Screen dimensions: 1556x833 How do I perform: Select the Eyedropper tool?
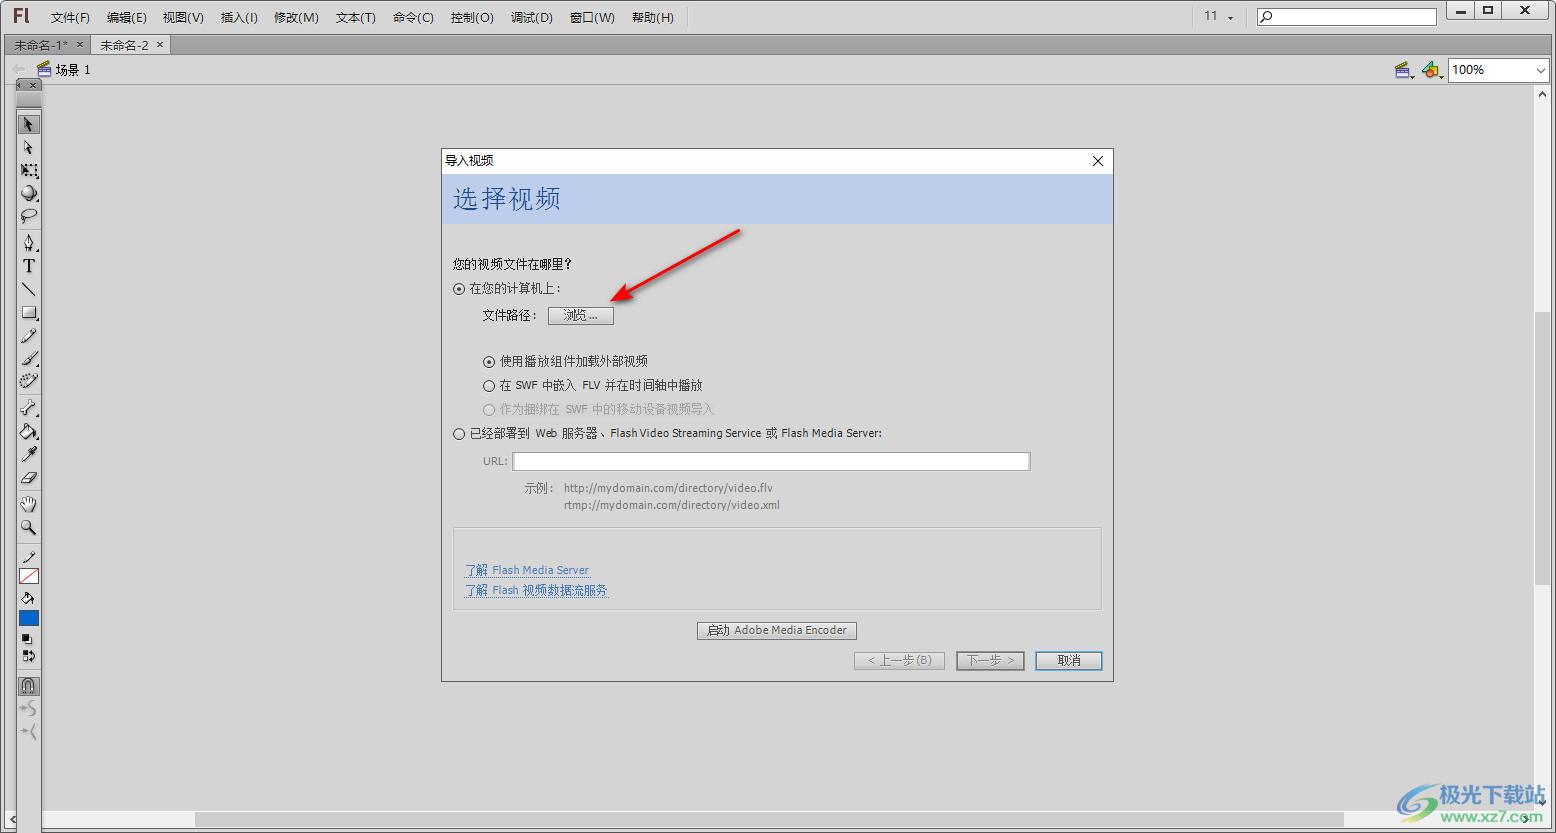tap(29, 454)
